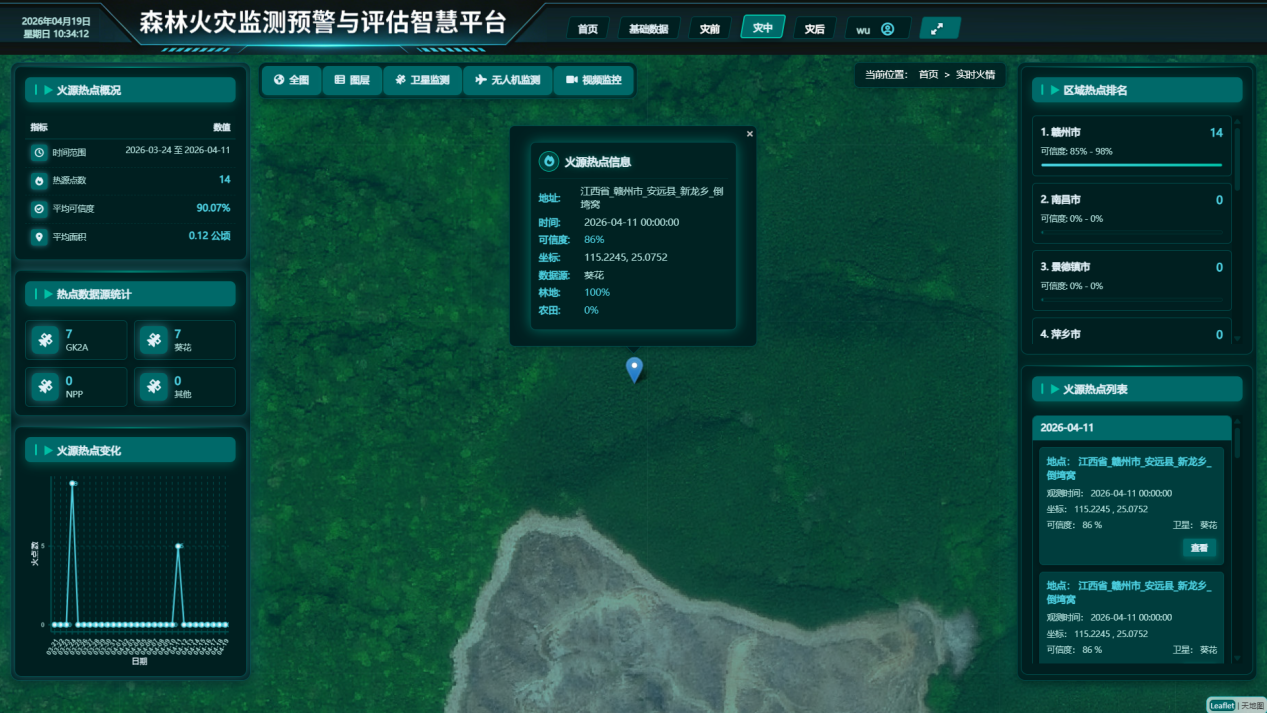Viewport: 1267px width, 713px height.
Task: Click the flame icon in 火源热点信息 popup
Action: click(x=549, y=161)
